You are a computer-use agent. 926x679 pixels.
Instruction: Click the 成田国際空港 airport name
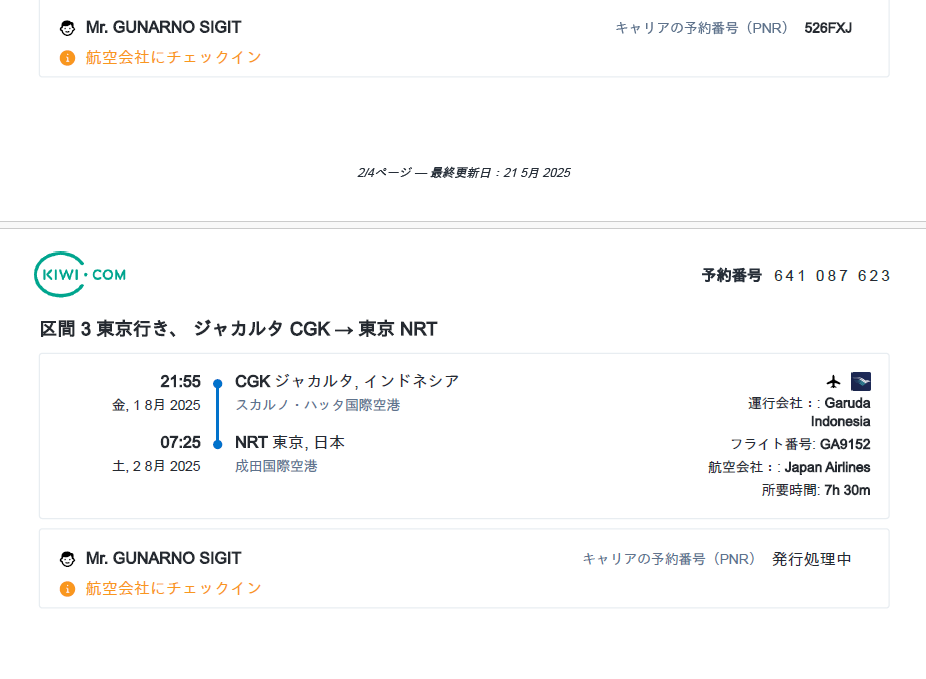click(276, 466)
